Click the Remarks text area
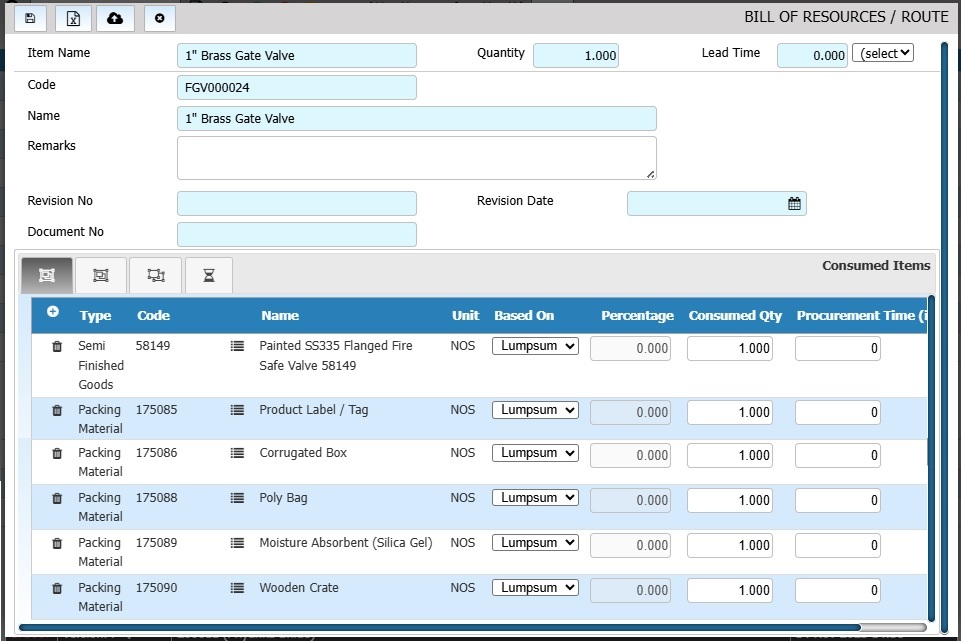Image resolution: width=961 pixels, height=641 pixels. (x=416, y=157)
